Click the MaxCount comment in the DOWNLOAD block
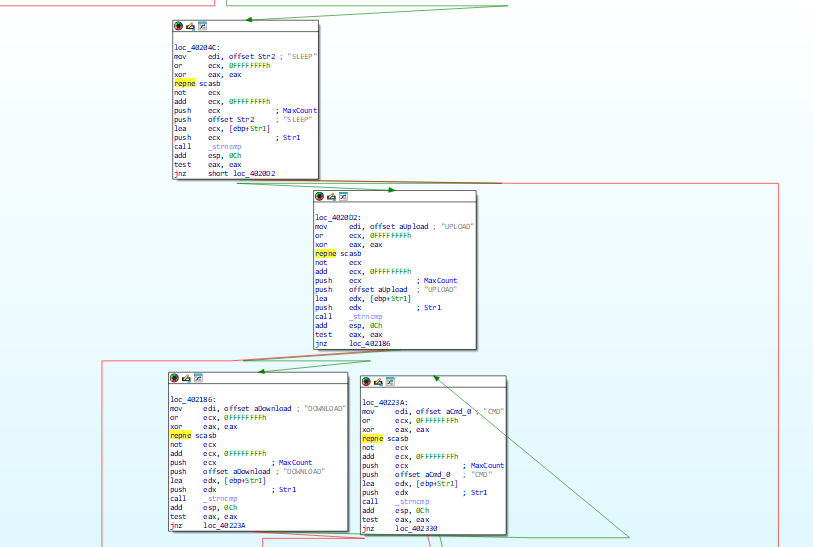The height and width of the screenshot is (547, 813). click(x=295, y=462)
